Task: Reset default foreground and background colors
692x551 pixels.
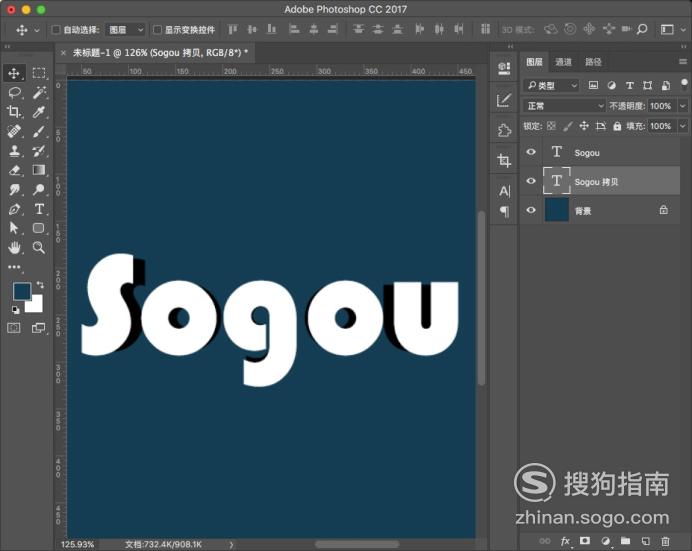Action: 15,310
